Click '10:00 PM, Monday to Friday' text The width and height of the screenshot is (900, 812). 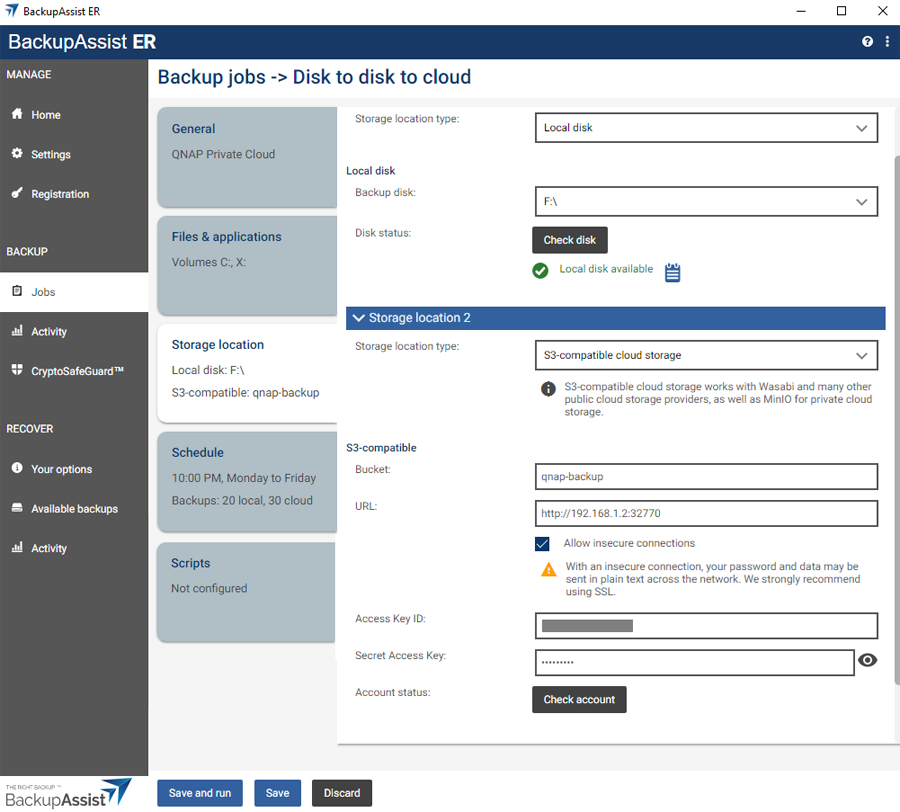pyautogui.click(x=244, y=477)
